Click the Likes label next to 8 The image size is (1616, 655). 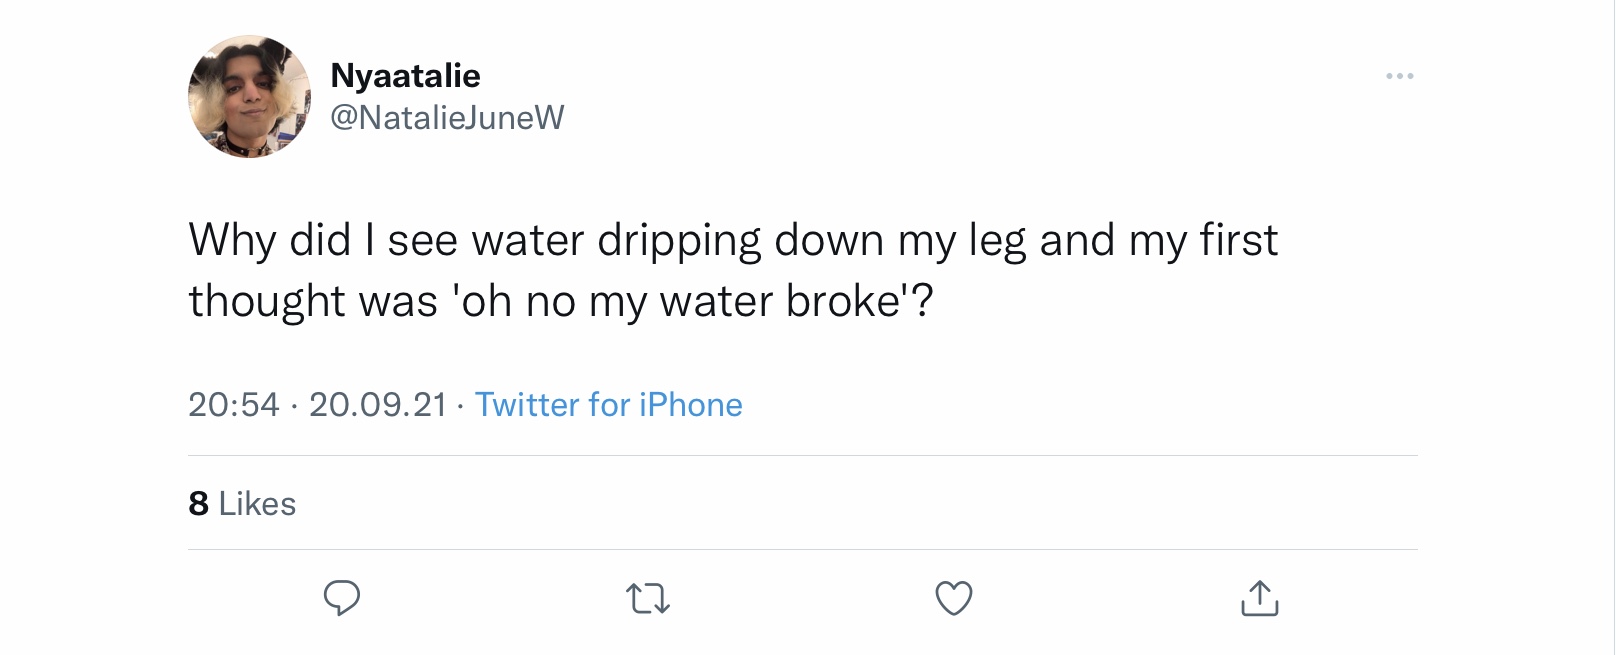(257, 503)
